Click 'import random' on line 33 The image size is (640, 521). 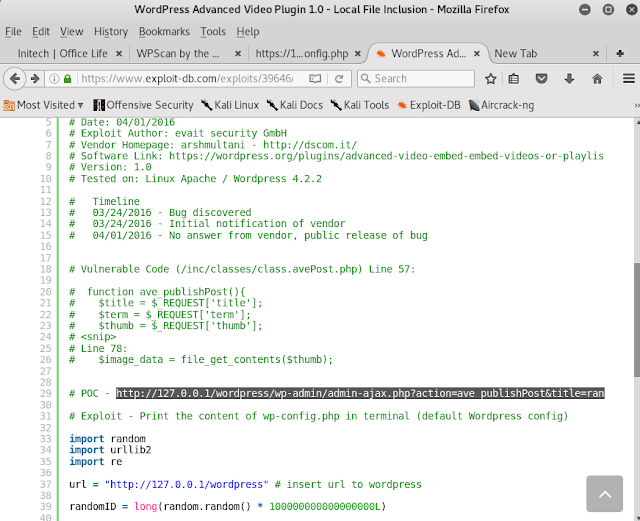pos(107,439)
